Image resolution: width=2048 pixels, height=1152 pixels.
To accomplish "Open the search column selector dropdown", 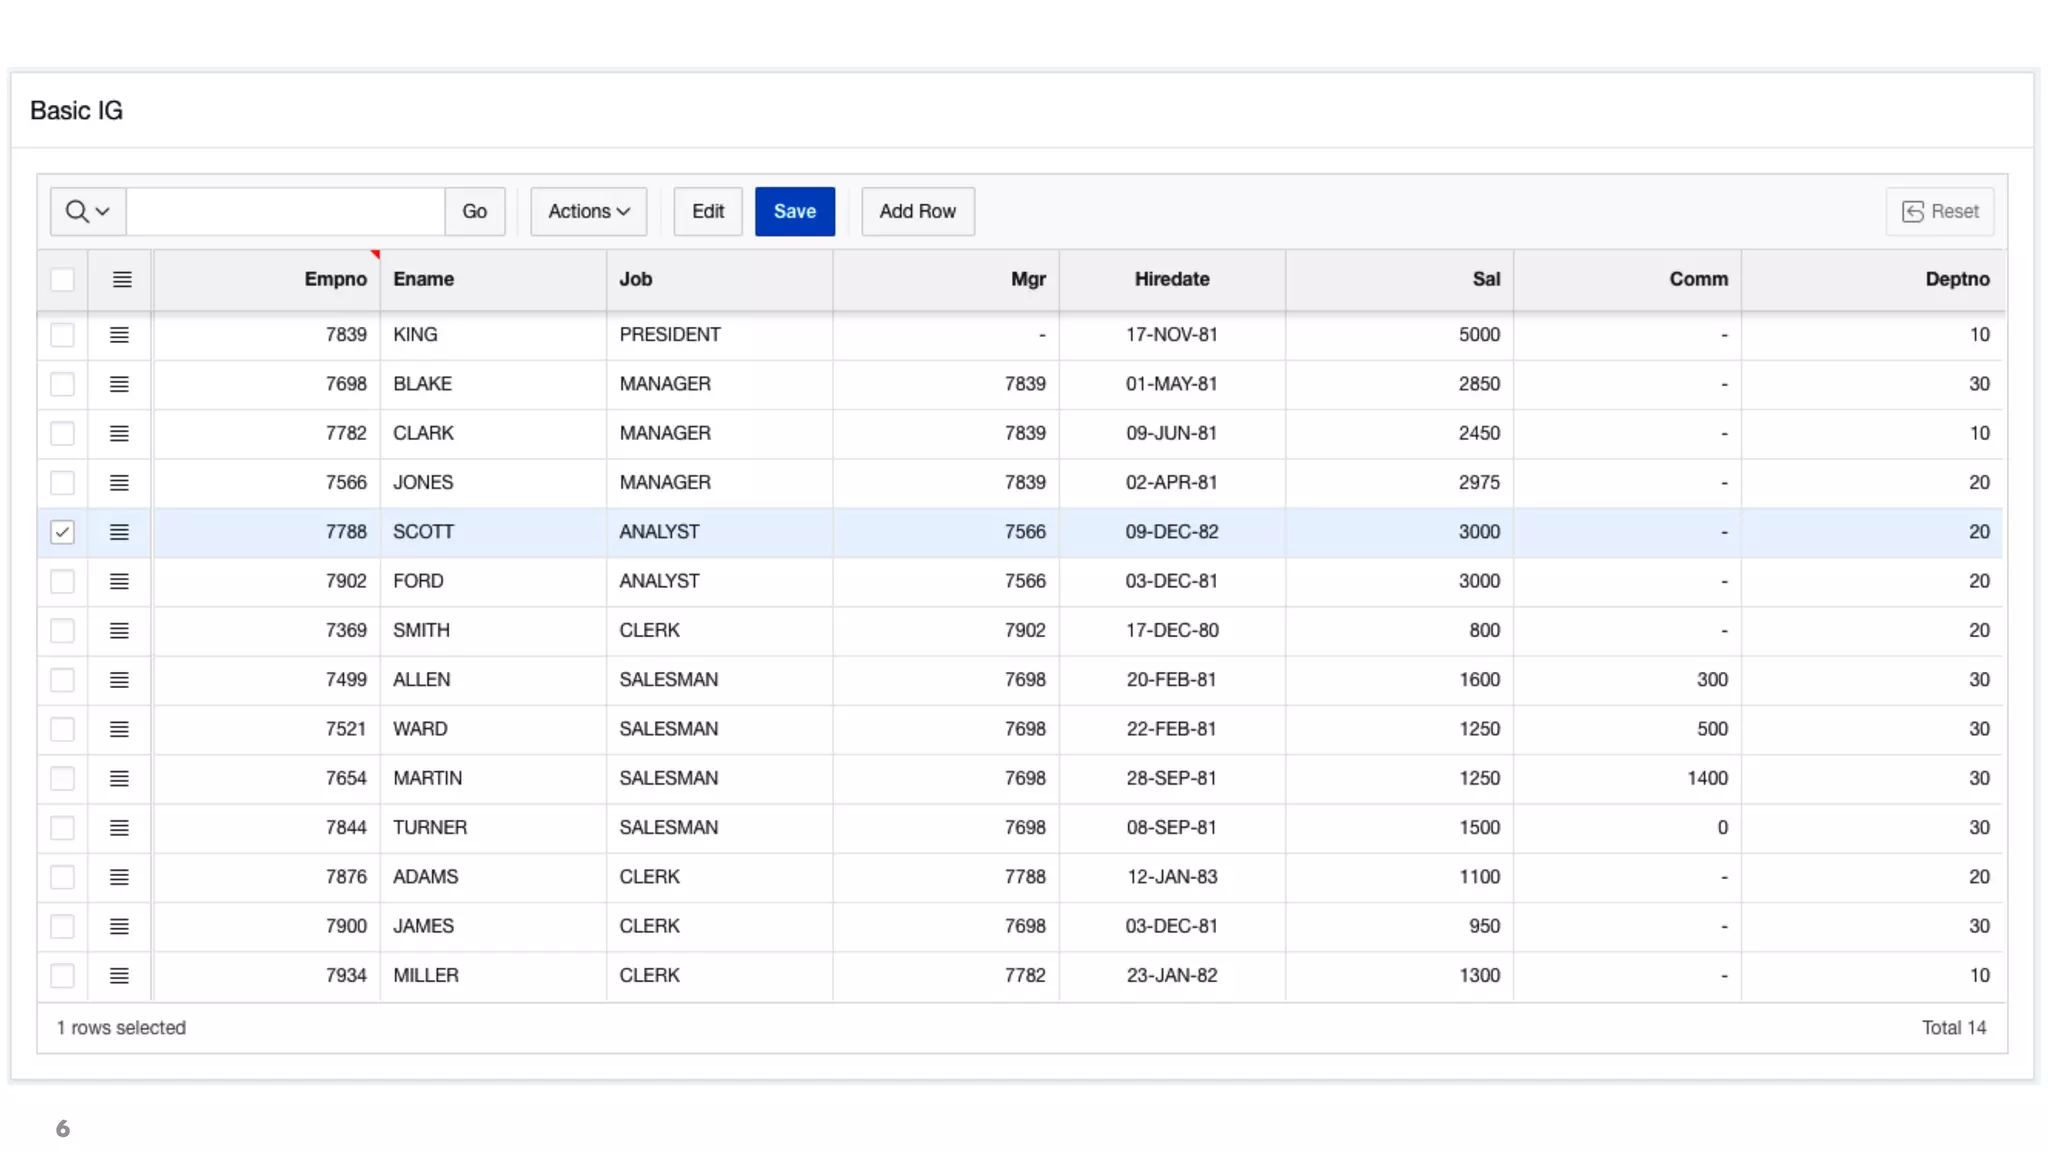I will (88, 212).
